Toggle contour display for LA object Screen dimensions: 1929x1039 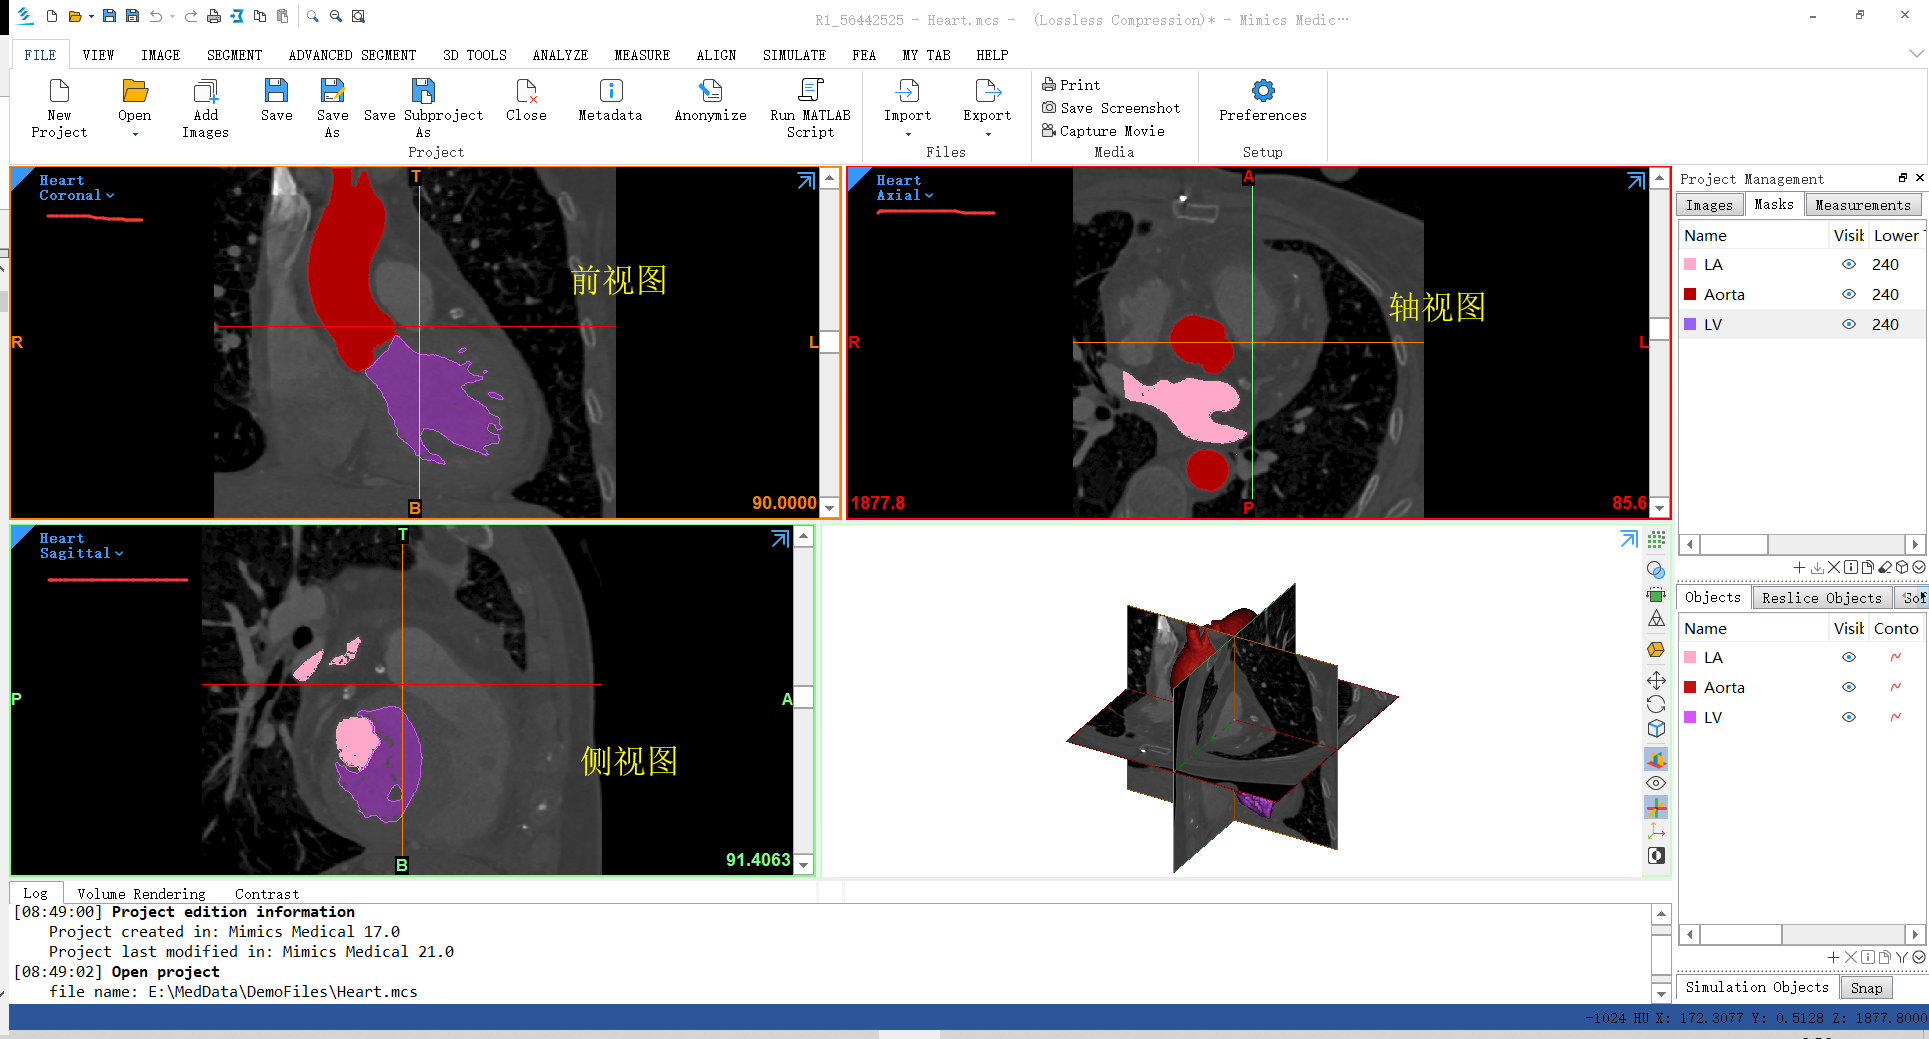[1895, 657]
